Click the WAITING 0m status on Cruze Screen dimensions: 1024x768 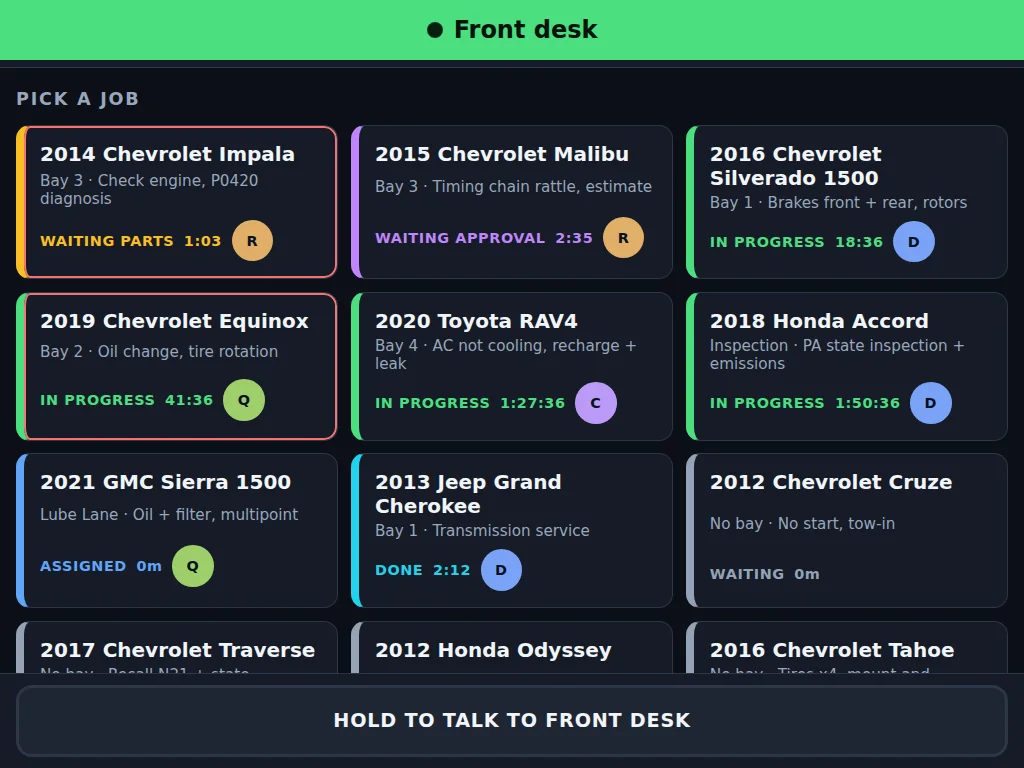pyautogui.click(x=765, y=574)
